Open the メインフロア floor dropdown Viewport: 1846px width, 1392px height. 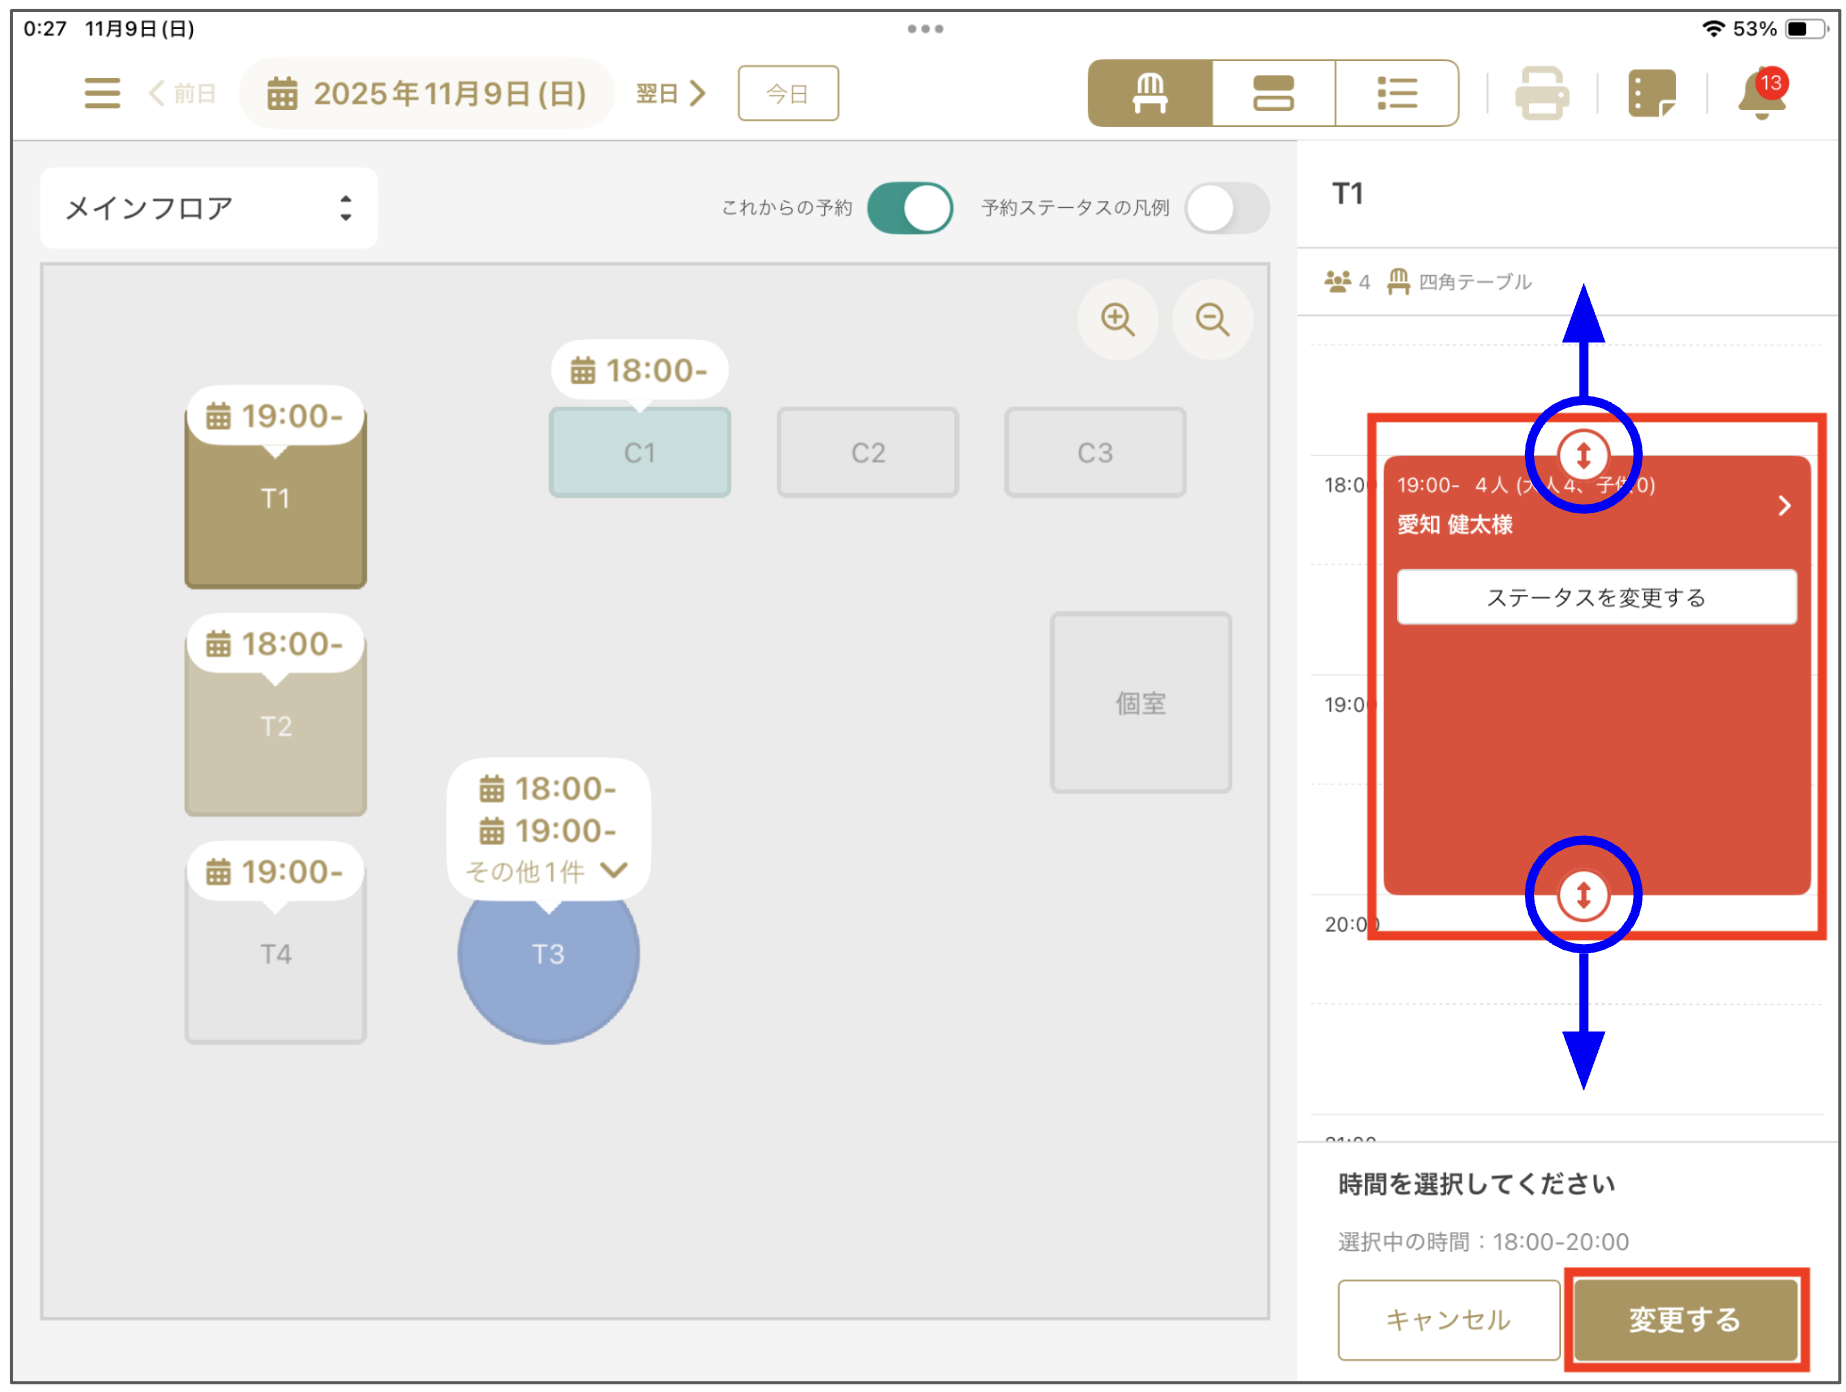click(x=209, y=208)
